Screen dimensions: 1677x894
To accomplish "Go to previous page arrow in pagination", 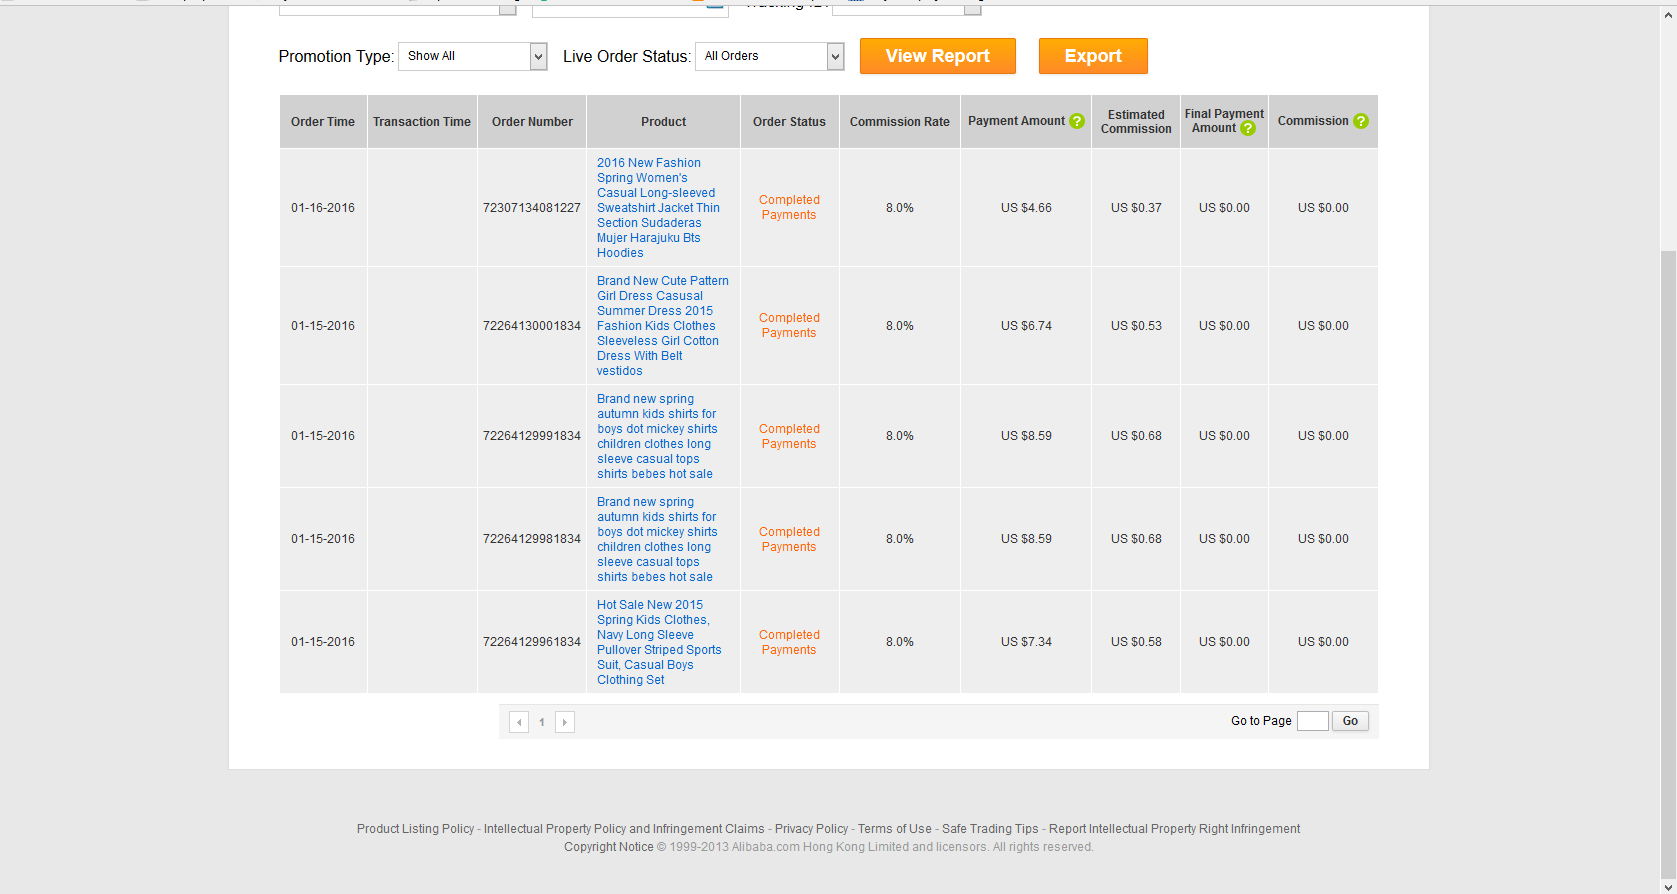I will [519, 722].
